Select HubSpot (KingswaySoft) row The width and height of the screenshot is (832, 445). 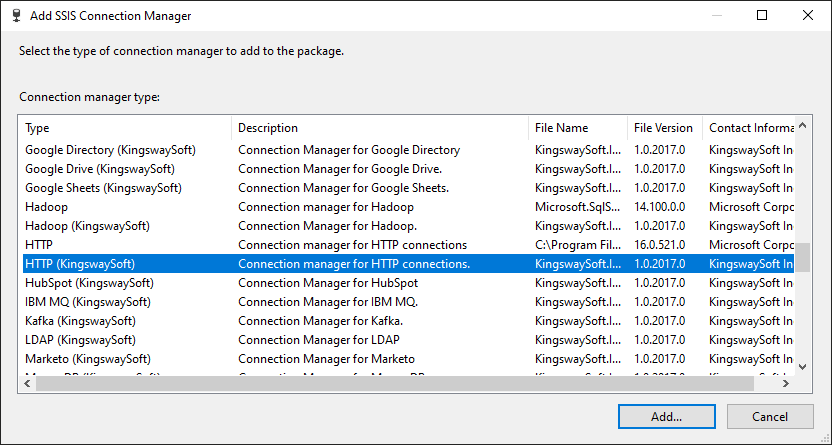408,283
